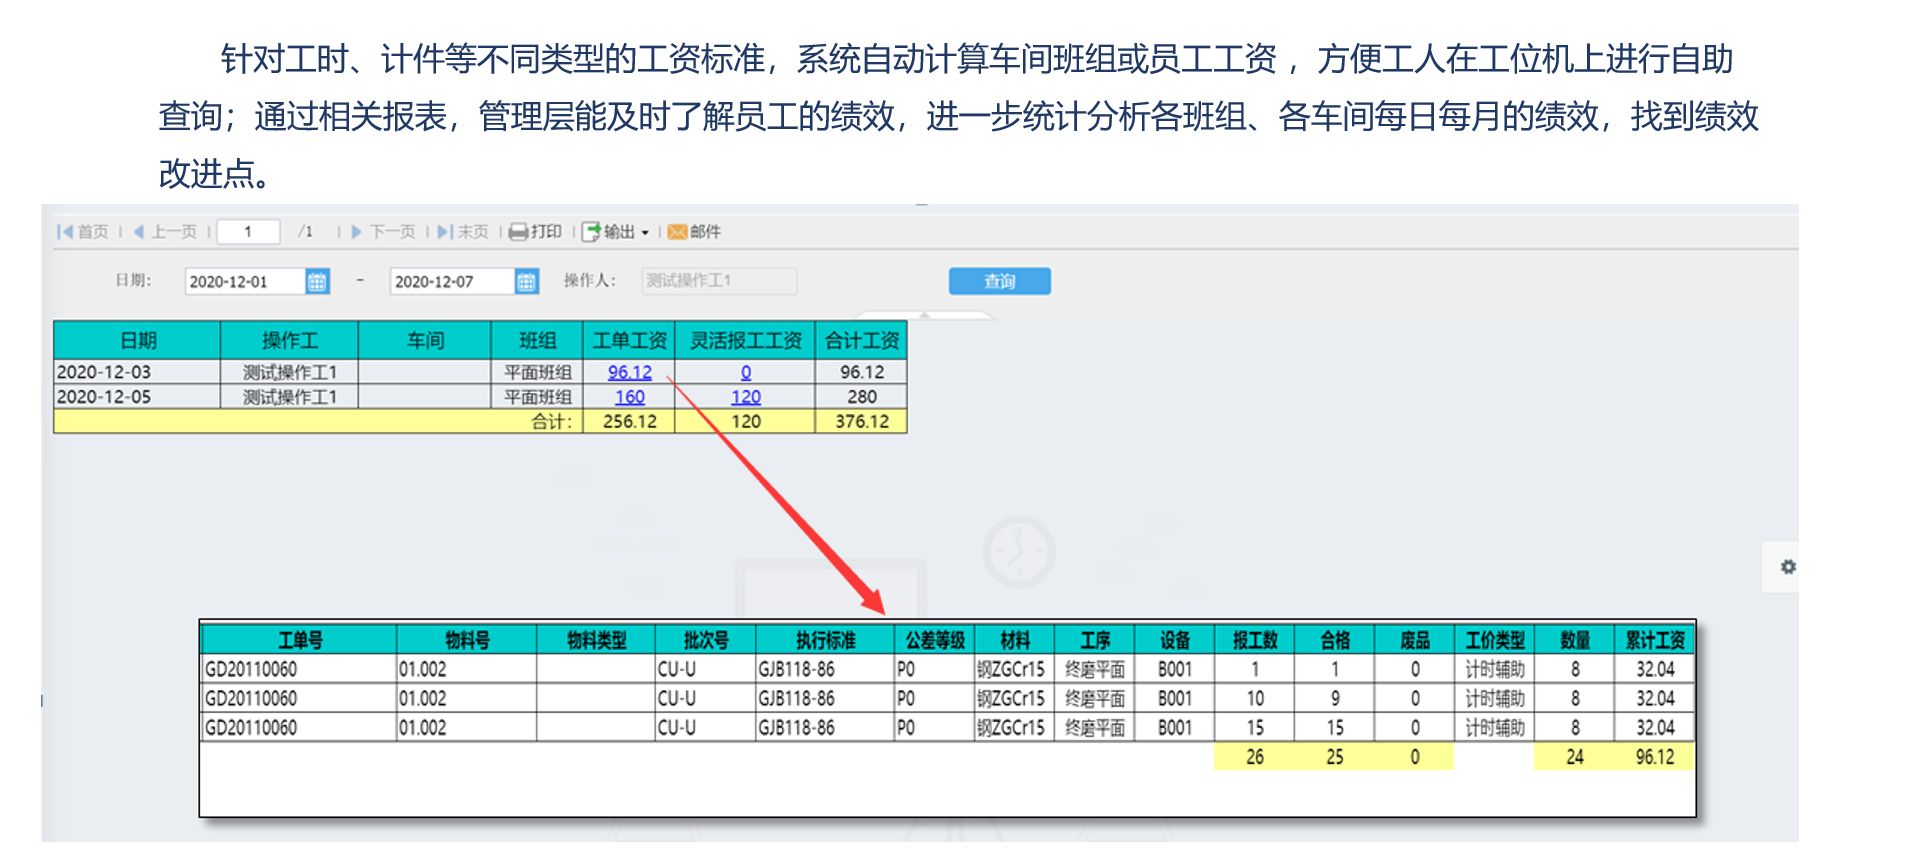Open the 160 work order wage link

point(629,397)
